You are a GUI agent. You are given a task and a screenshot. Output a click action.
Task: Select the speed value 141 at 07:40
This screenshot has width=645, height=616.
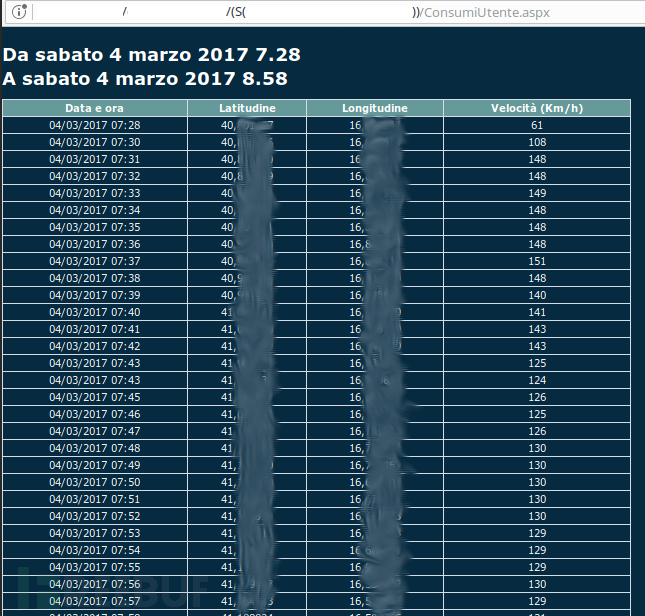537,312
